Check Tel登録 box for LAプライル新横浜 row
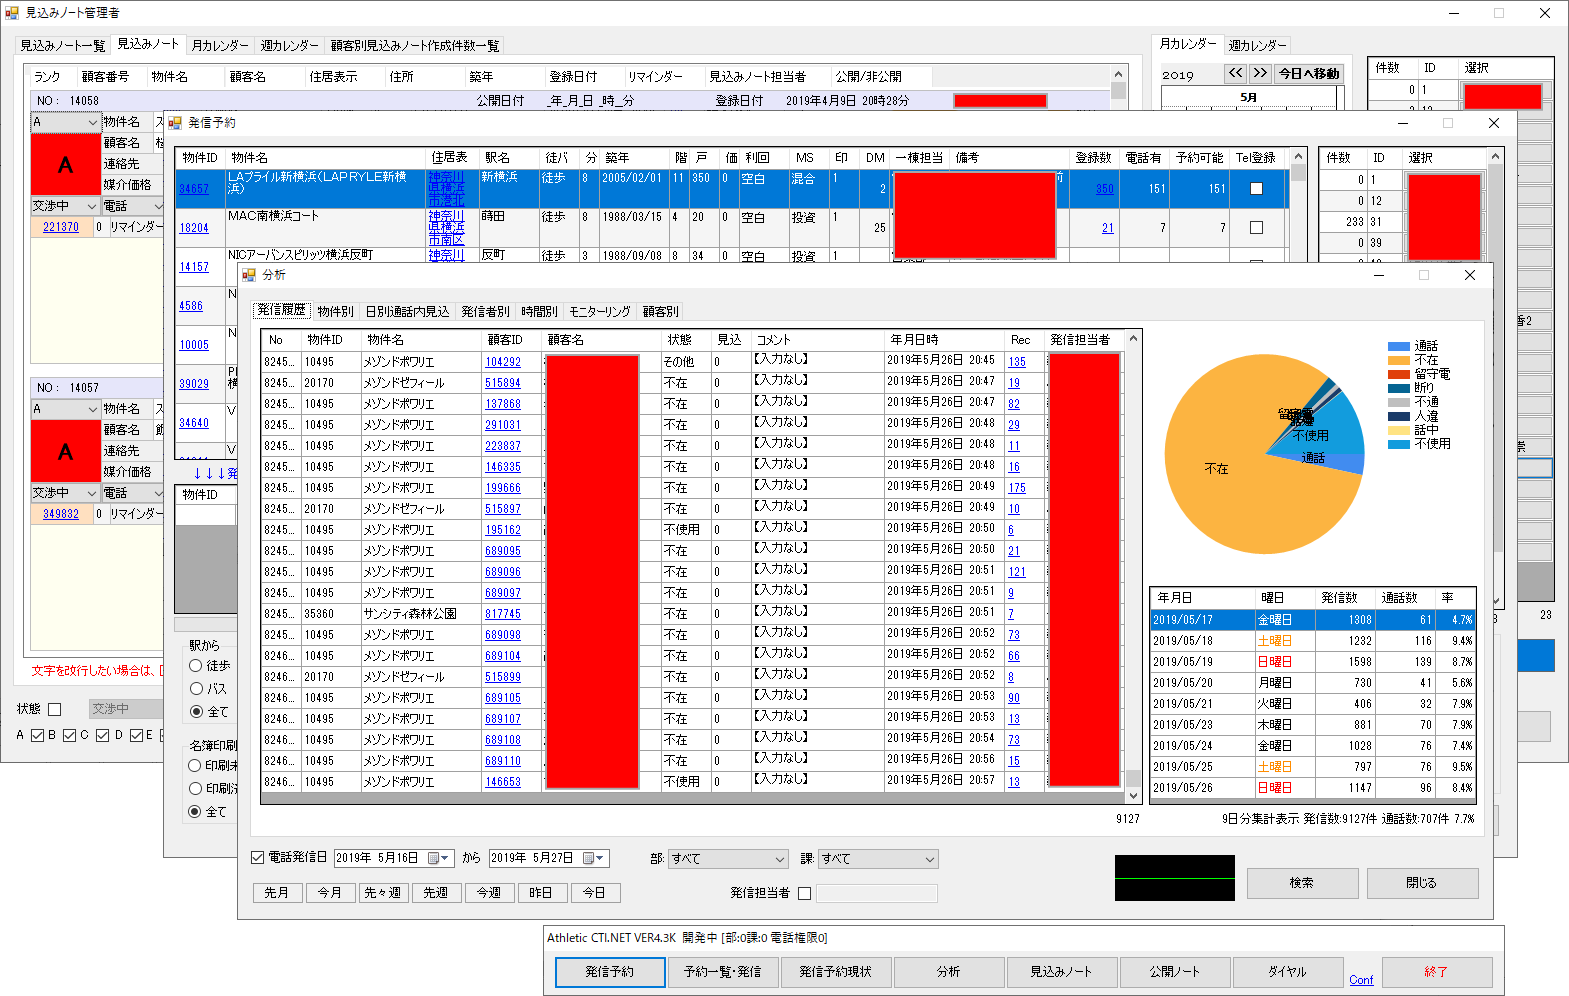 pyautogui.click(x=1256, y=189)
